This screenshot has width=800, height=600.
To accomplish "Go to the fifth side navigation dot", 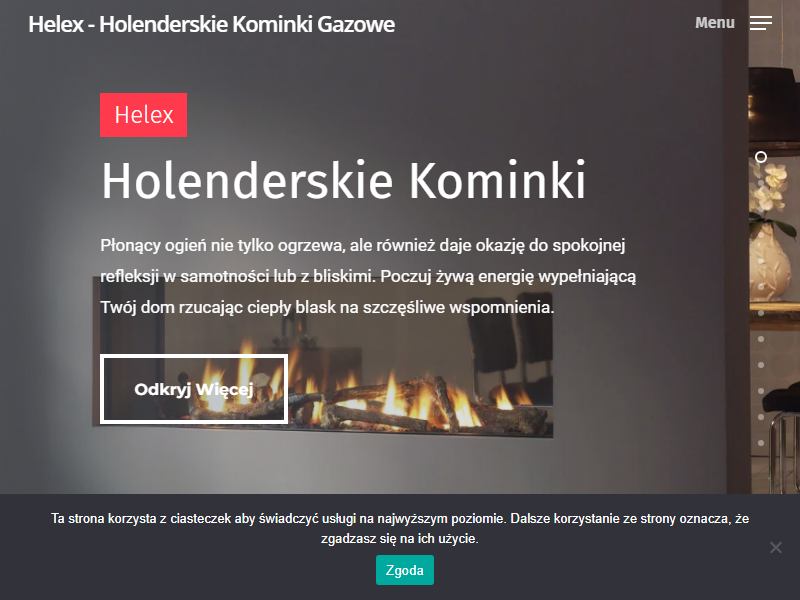I will pyautogui.click(x=761, y=261).
